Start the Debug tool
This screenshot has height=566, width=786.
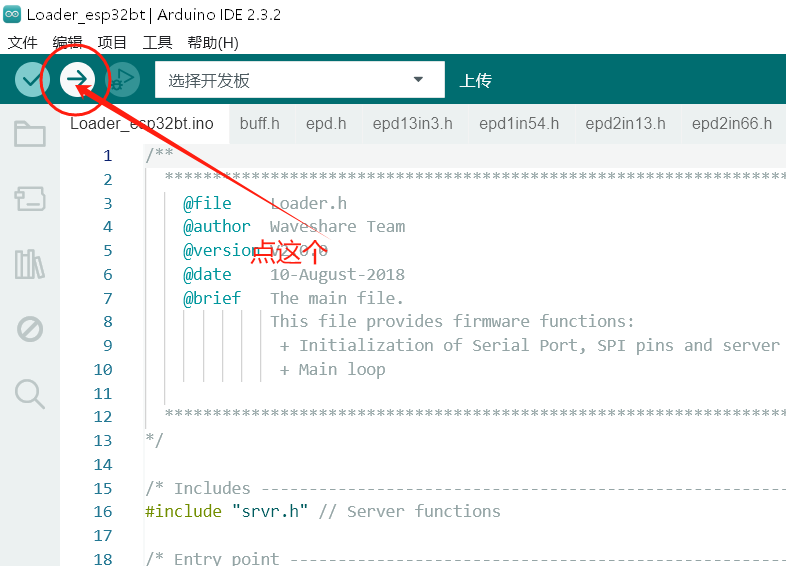122,79
